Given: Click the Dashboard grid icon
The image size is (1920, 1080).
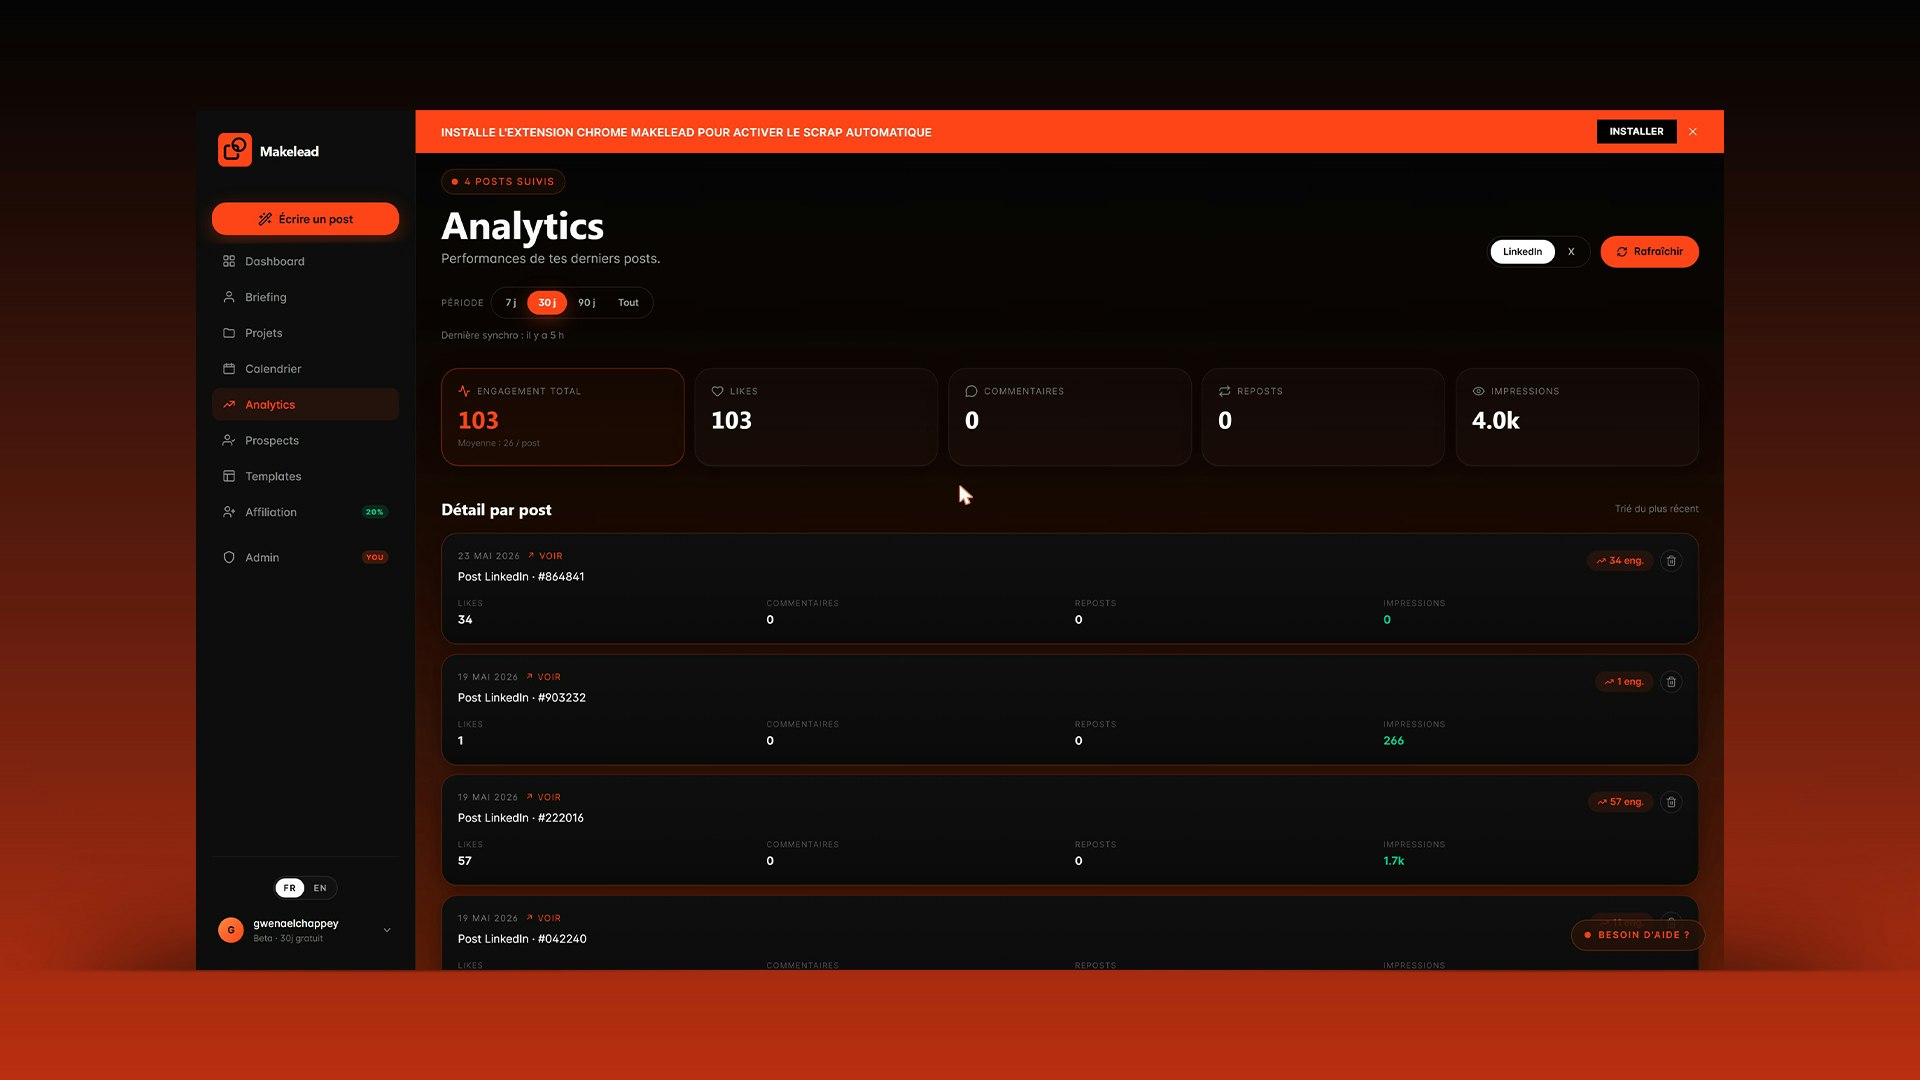Looking at the screenshot, I should (229, 261).
